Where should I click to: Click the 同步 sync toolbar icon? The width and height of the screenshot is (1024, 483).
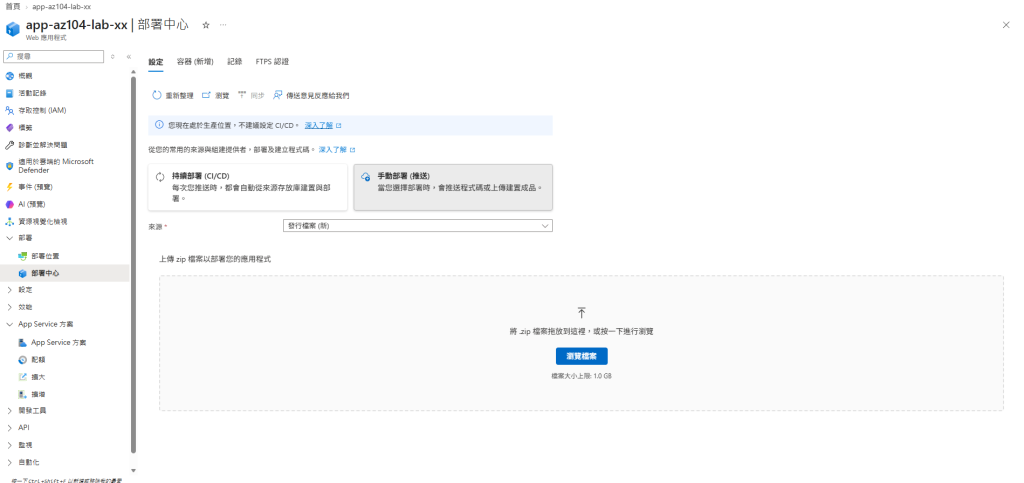(242, 95)
